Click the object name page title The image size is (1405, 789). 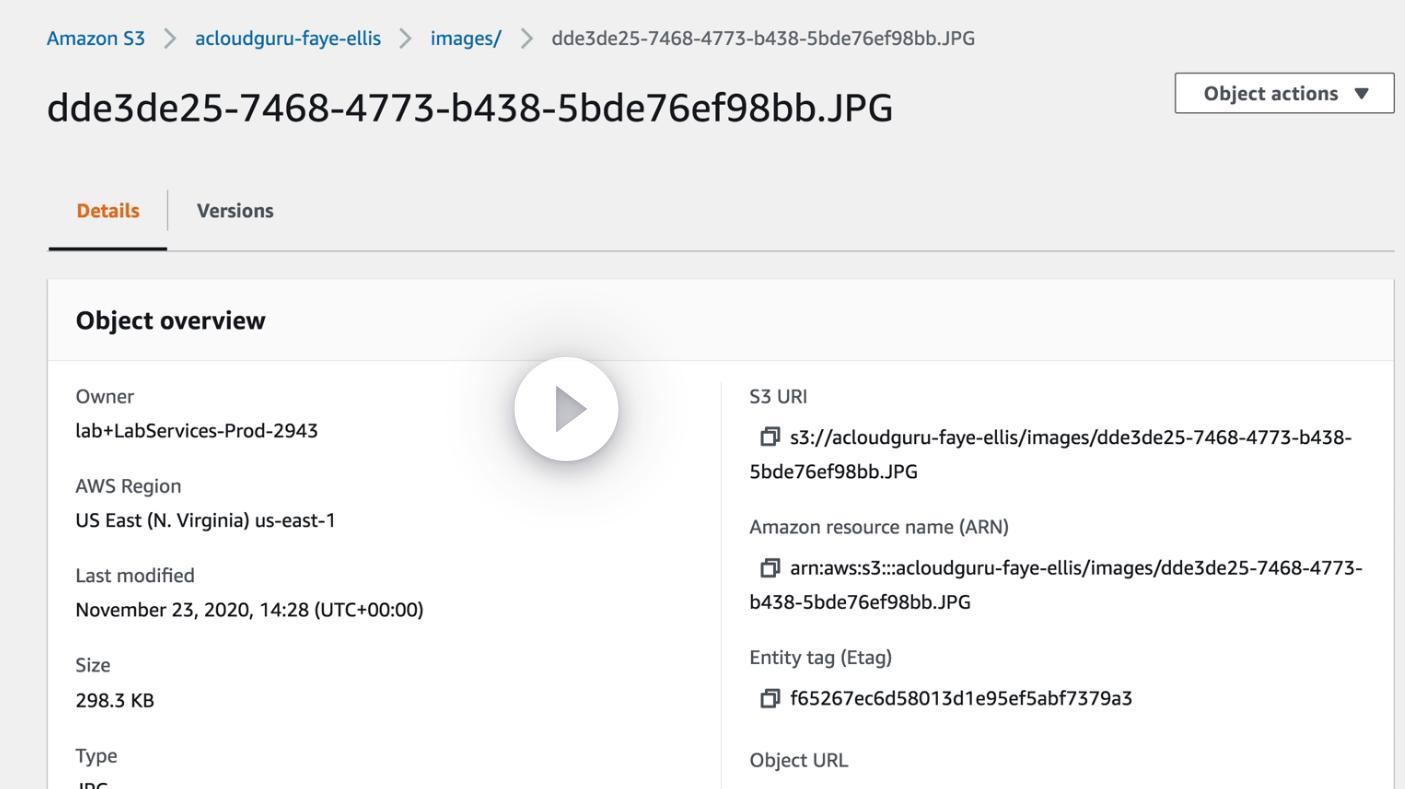tap(470, 108)
